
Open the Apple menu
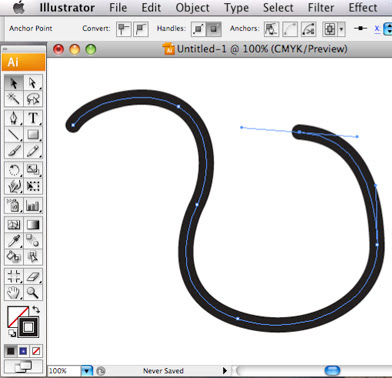19,7
